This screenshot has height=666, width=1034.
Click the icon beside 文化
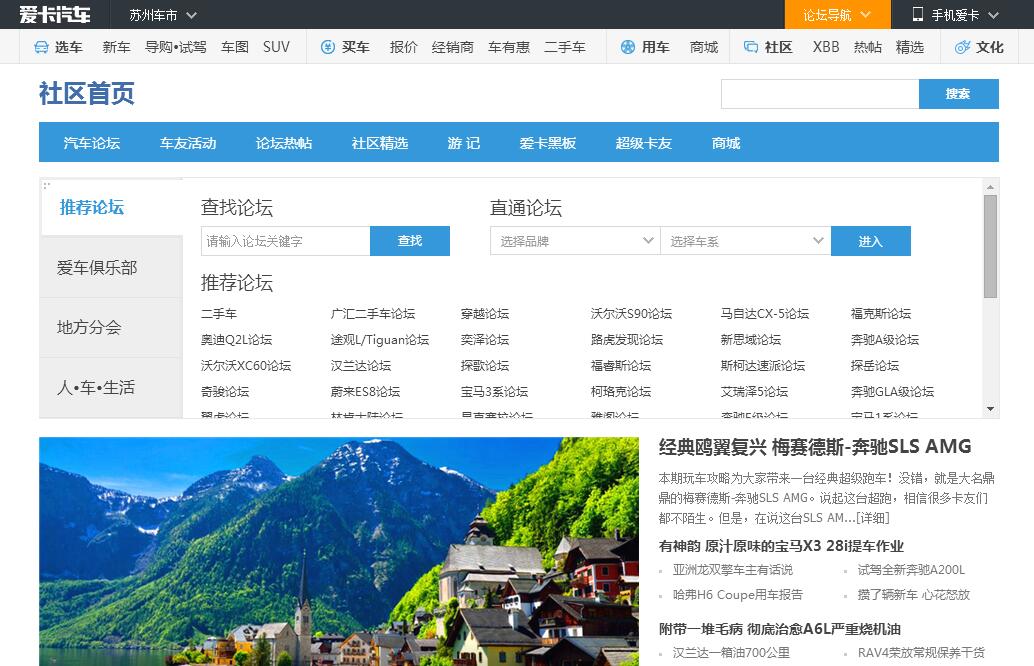point(962,47)
